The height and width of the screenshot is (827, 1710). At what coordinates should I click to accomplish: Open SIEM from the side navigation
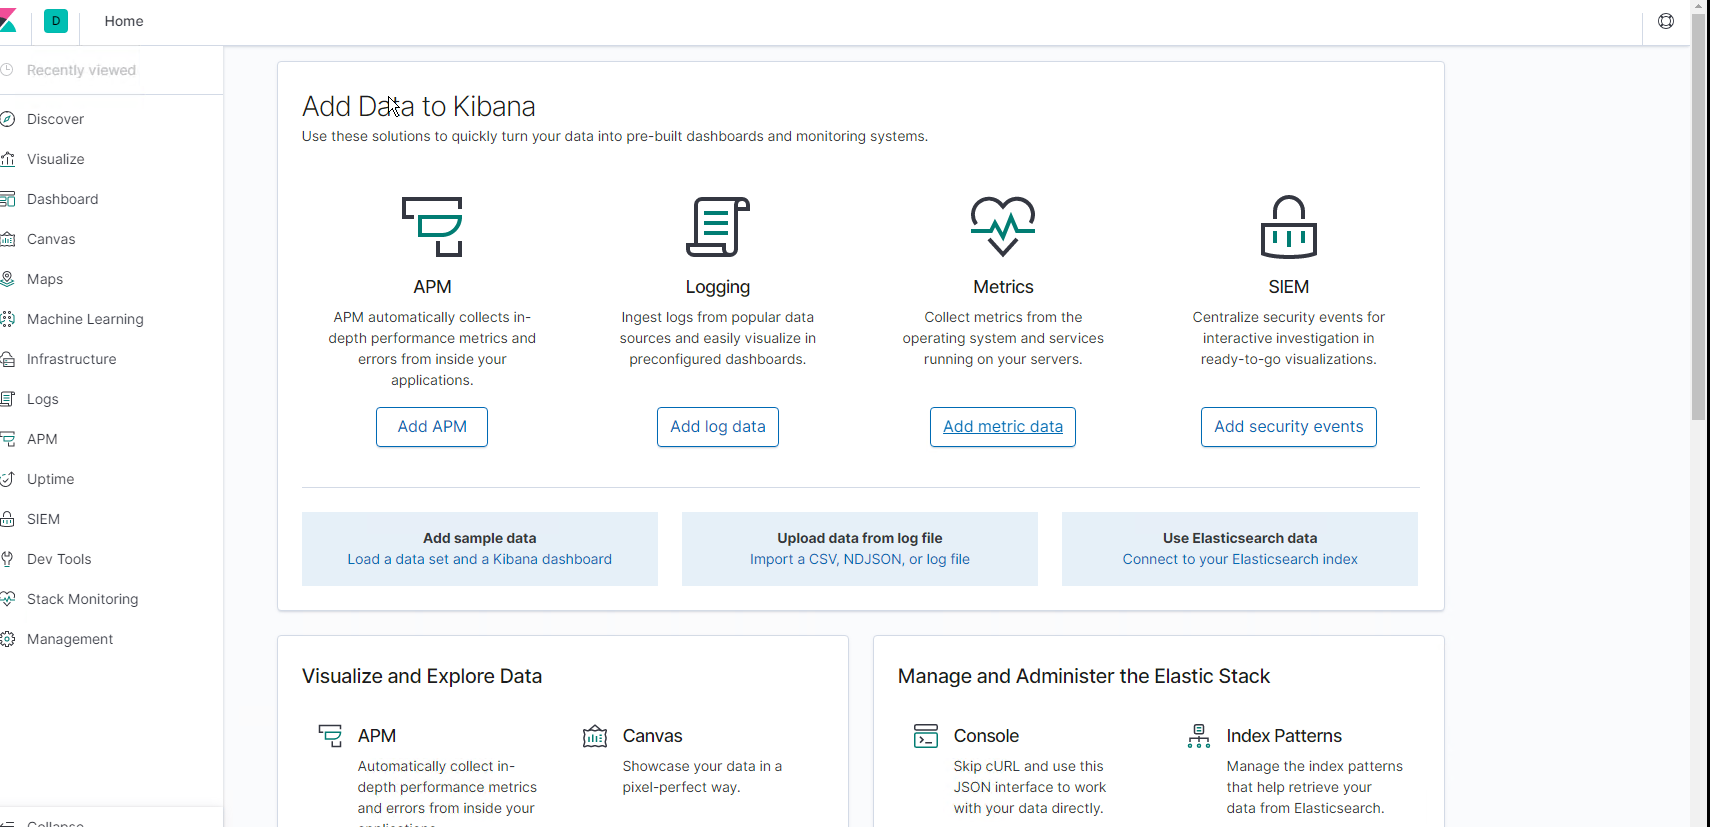pyautogui.click(x=43, y=519)
